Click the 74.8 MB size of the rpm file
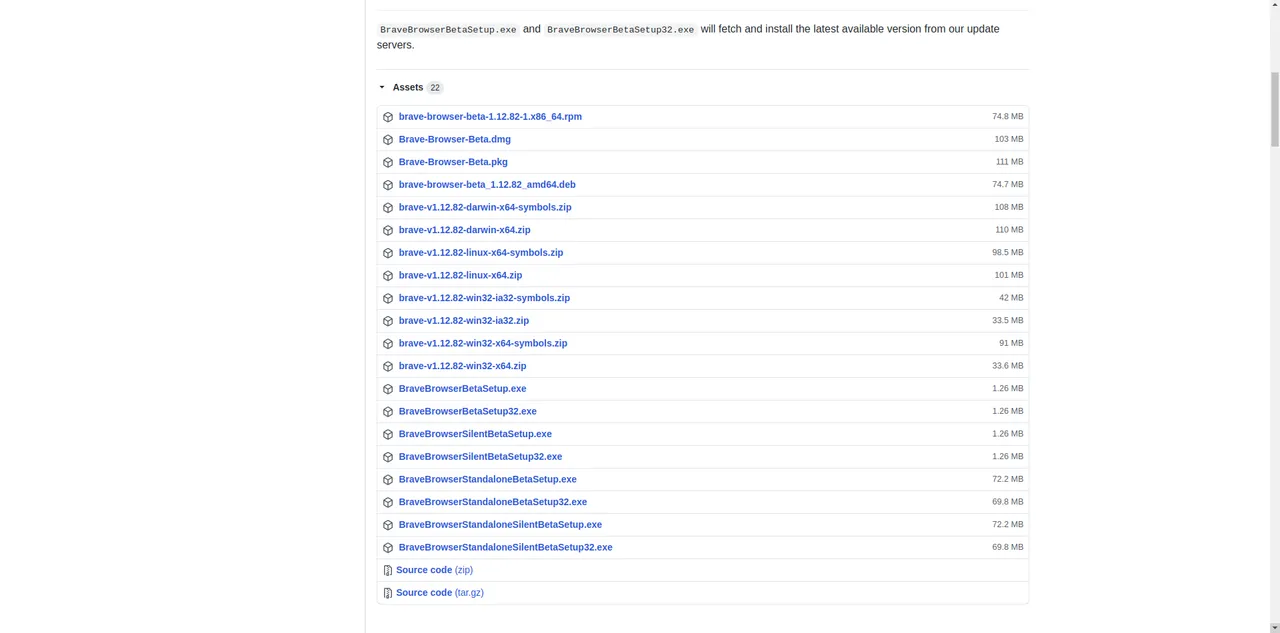 pyautogui.click(x=1008, y=117)
